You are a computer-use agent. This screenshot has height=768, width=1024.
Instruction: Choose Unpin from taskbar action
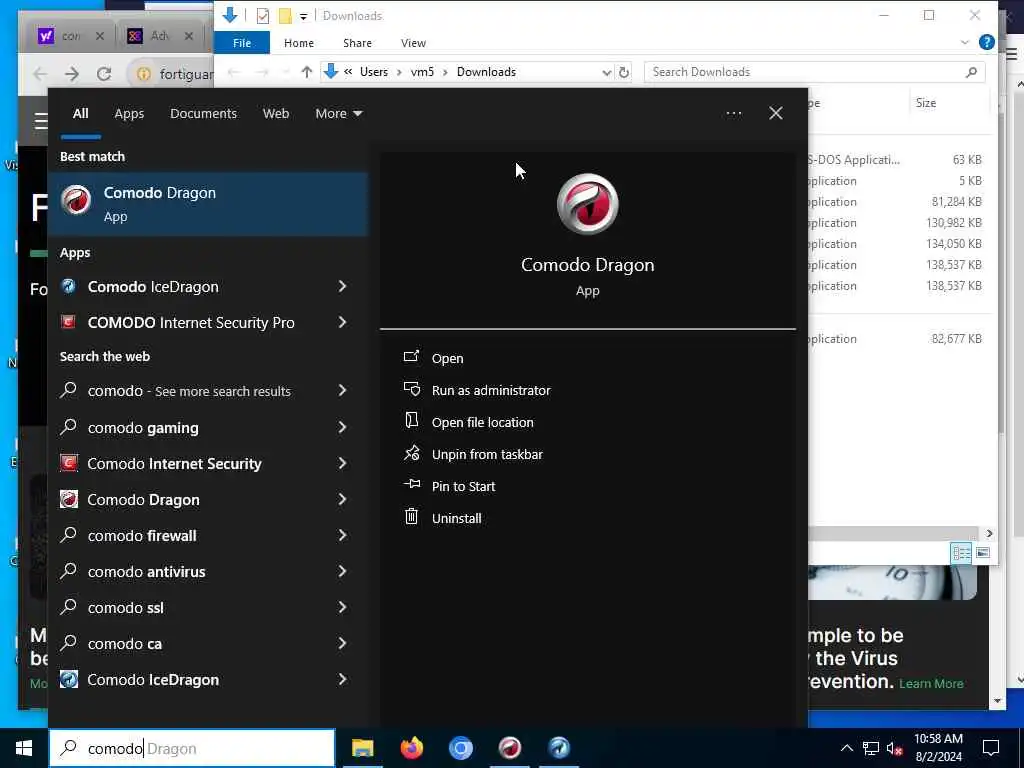(487, 454)
